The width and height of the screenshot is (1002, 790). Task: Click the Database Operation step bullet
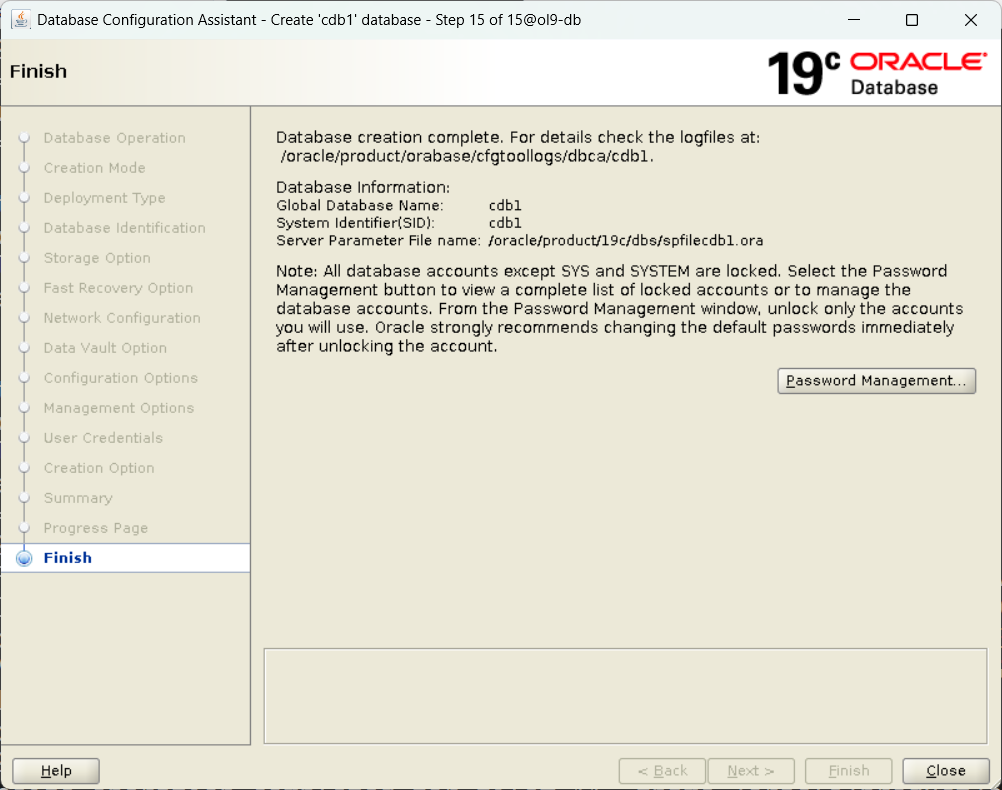pos(24,138)
